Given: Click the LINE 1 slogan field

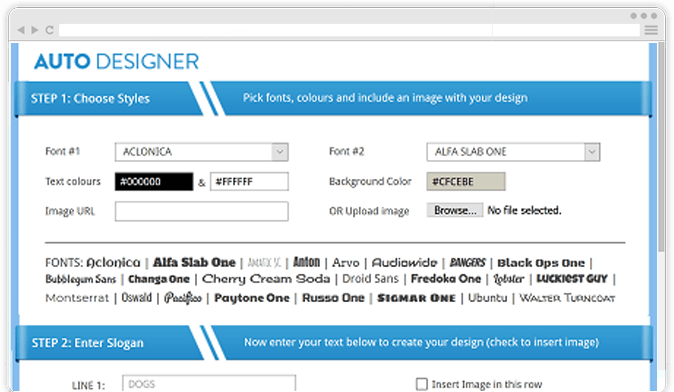Looking at the screenshot, I should (209, 383).
